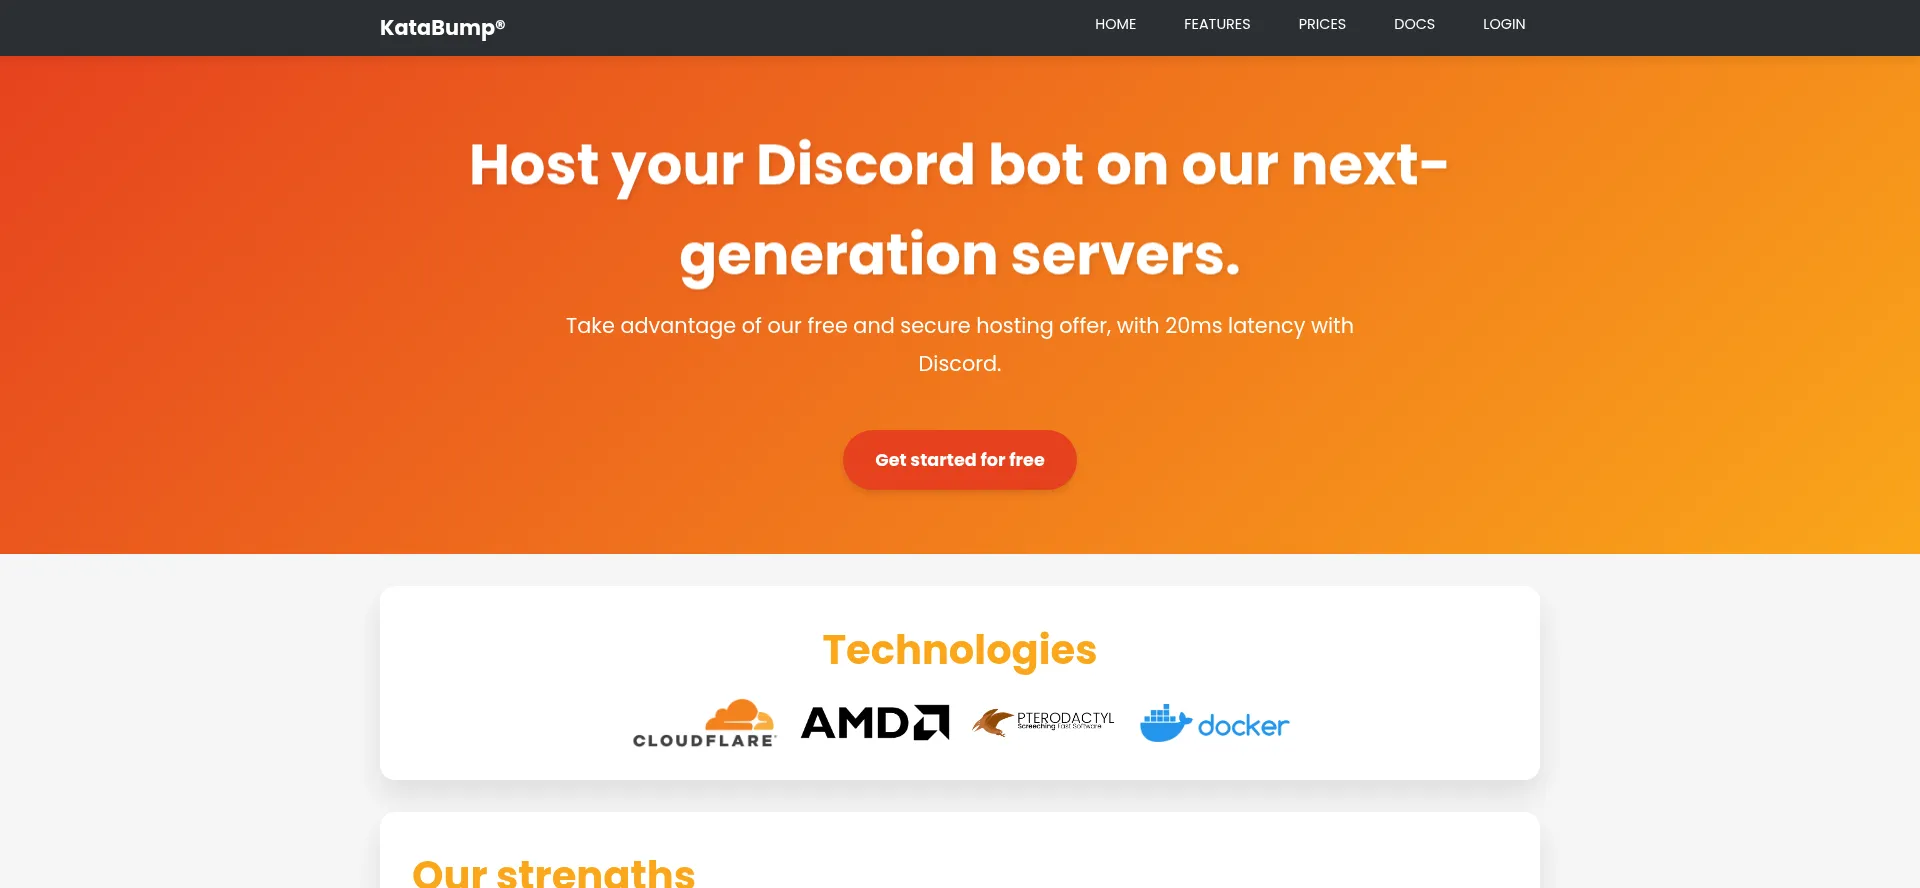Click the Pterodactyl bird icon
1920x888 pixels.
point(992,722)
